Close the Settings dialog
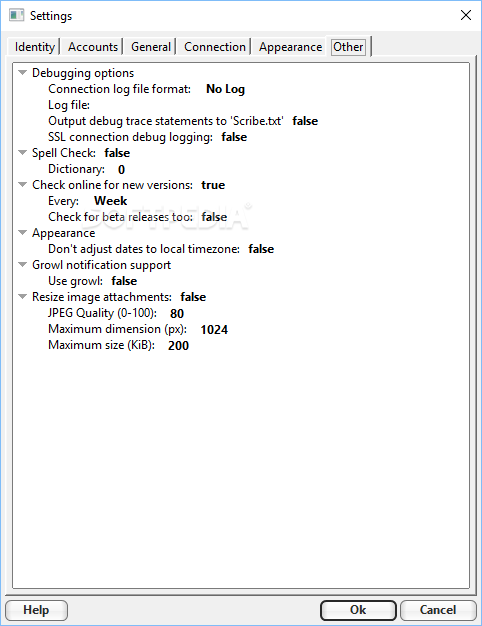Image resolution: width=482 pixels, height=626 pixels. click(466, 15)
